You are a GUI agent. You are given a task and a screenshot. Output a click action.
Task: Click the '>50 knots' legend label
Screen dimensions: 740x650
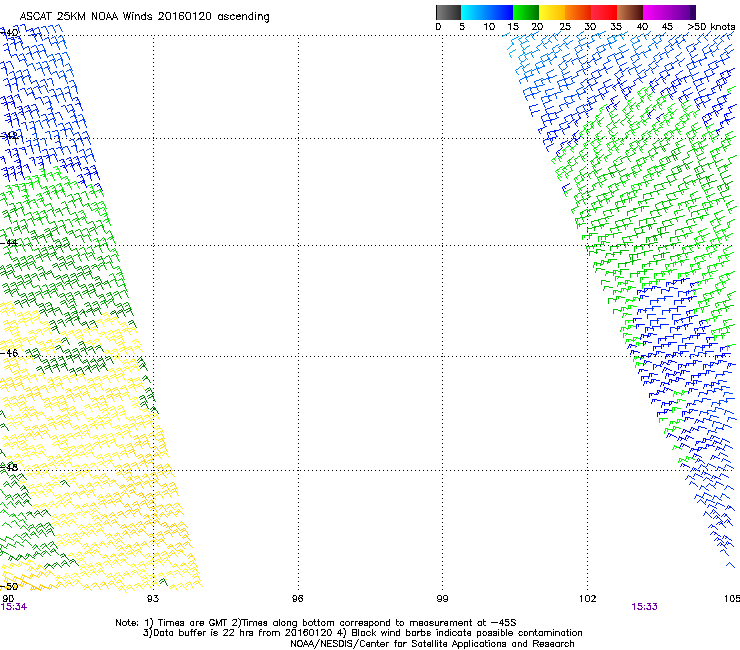coord(711,27)
